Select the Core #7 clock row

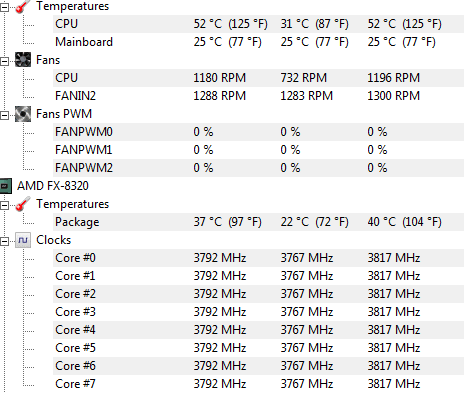[x=258, y=384]
